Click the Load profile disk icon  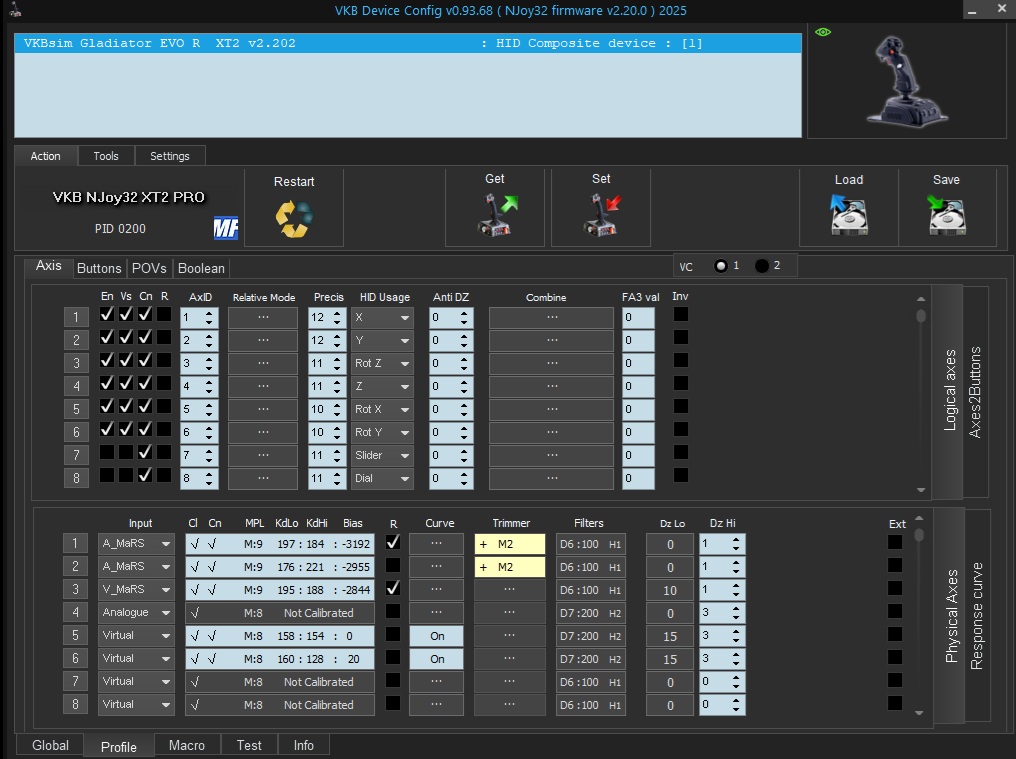click(849, 215)
